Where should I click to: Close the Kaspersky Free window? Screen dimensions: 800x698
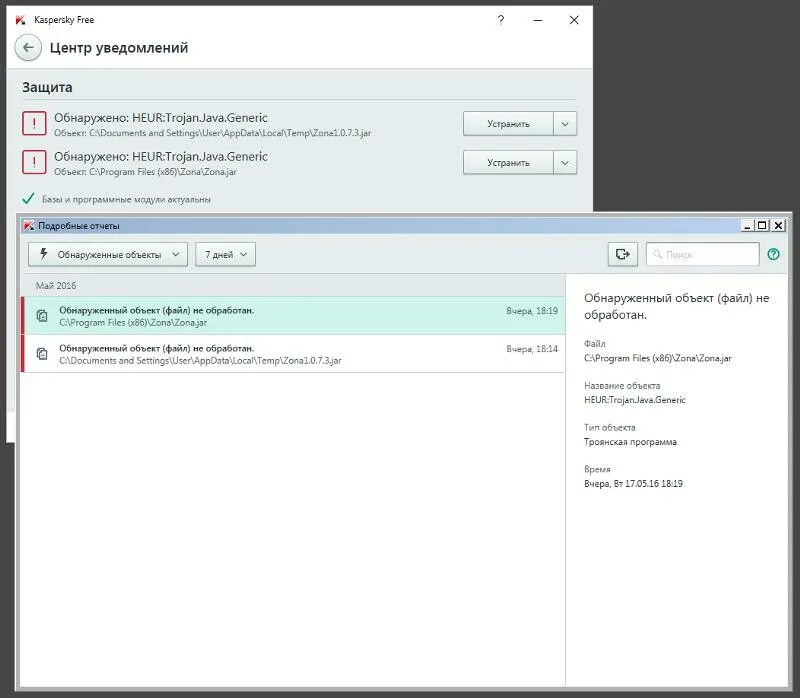pos(574,20)
